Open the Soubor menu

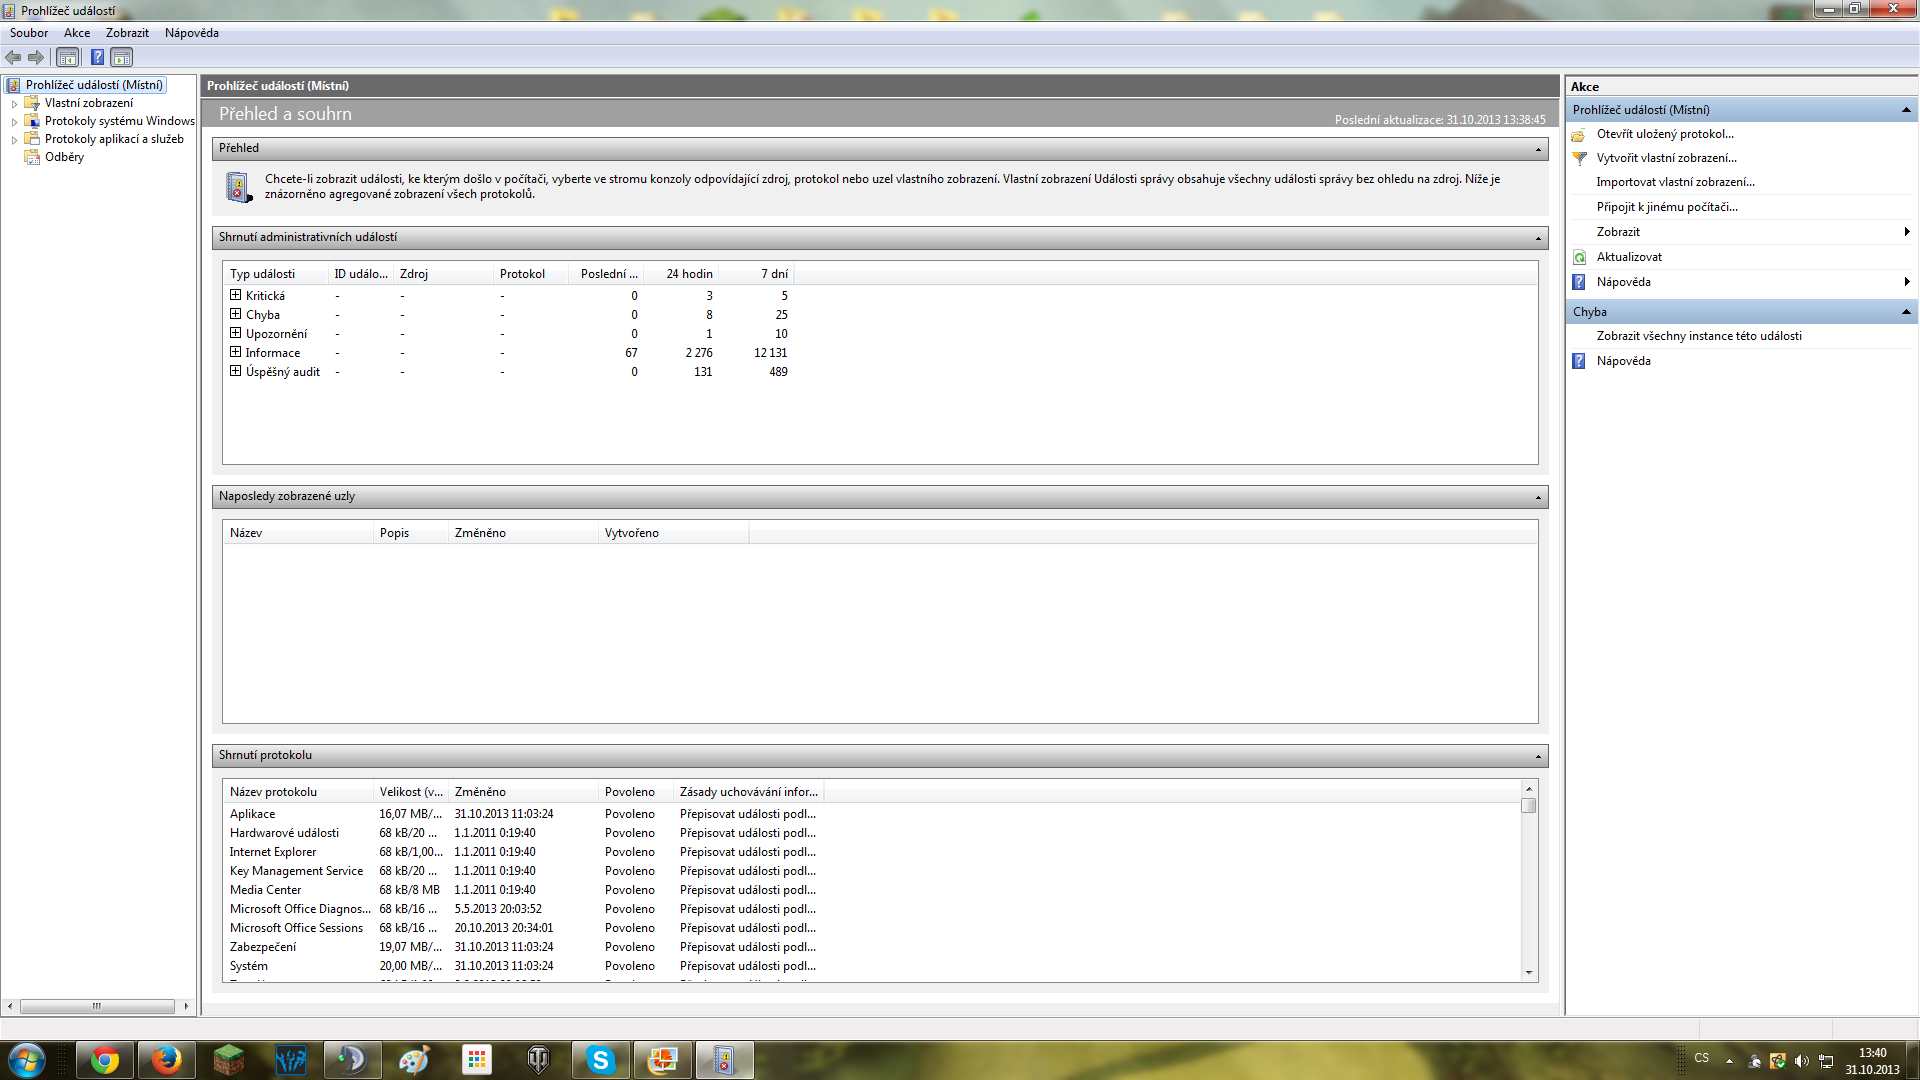29,33
